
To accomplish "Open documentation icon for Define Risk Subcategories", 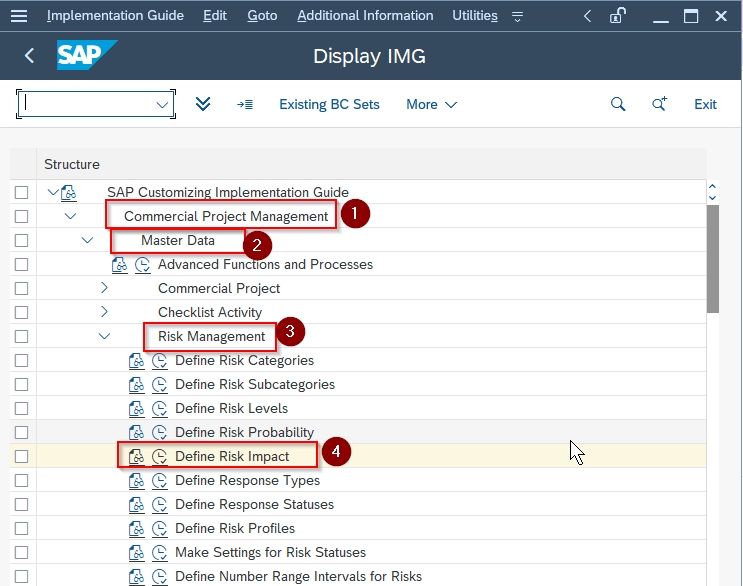I will 136,385.
